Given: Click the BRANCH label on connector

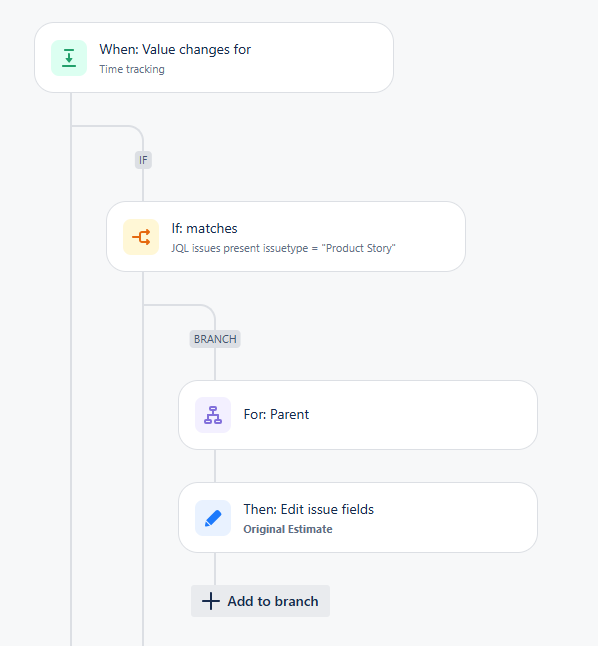Looking at the screenshot, I should coord(215,339).
